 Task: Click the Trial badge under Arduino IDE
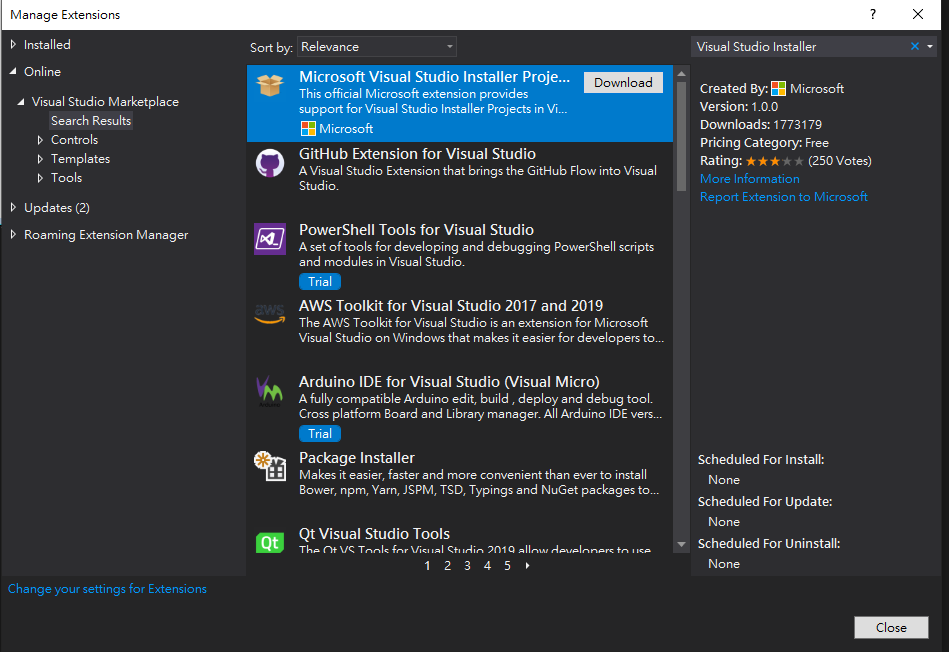(x=320, y=433)
